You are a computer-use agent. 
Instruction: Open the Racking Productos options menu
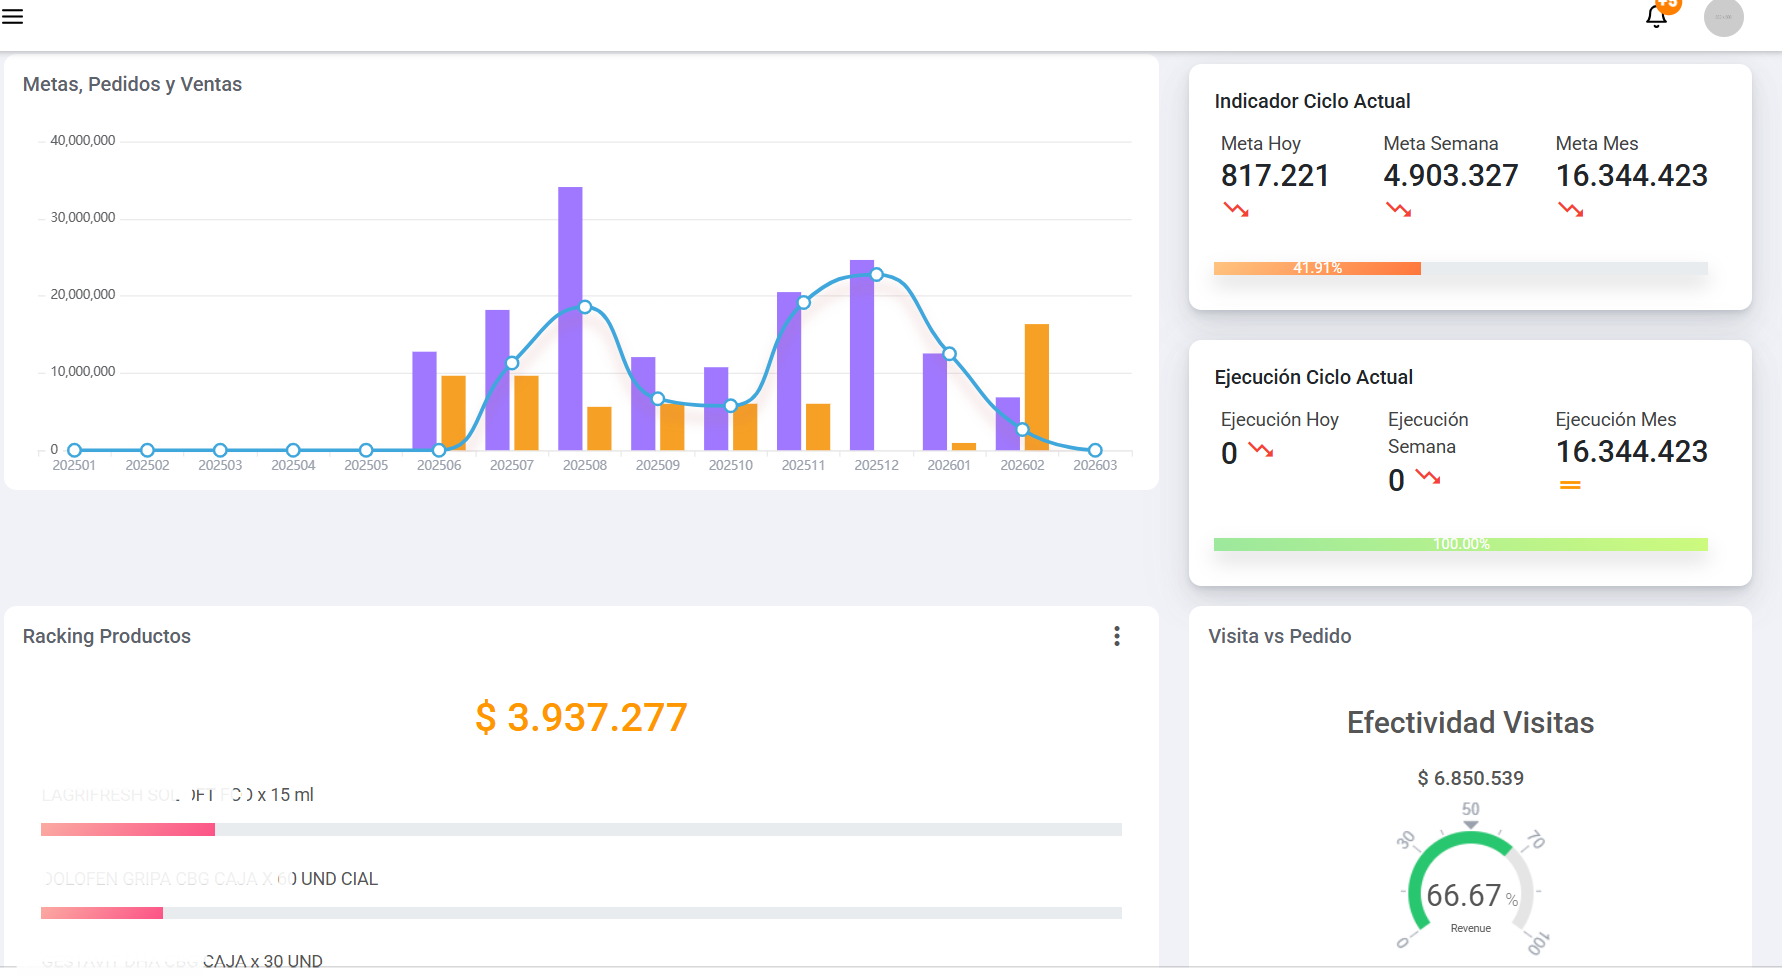1116,636
